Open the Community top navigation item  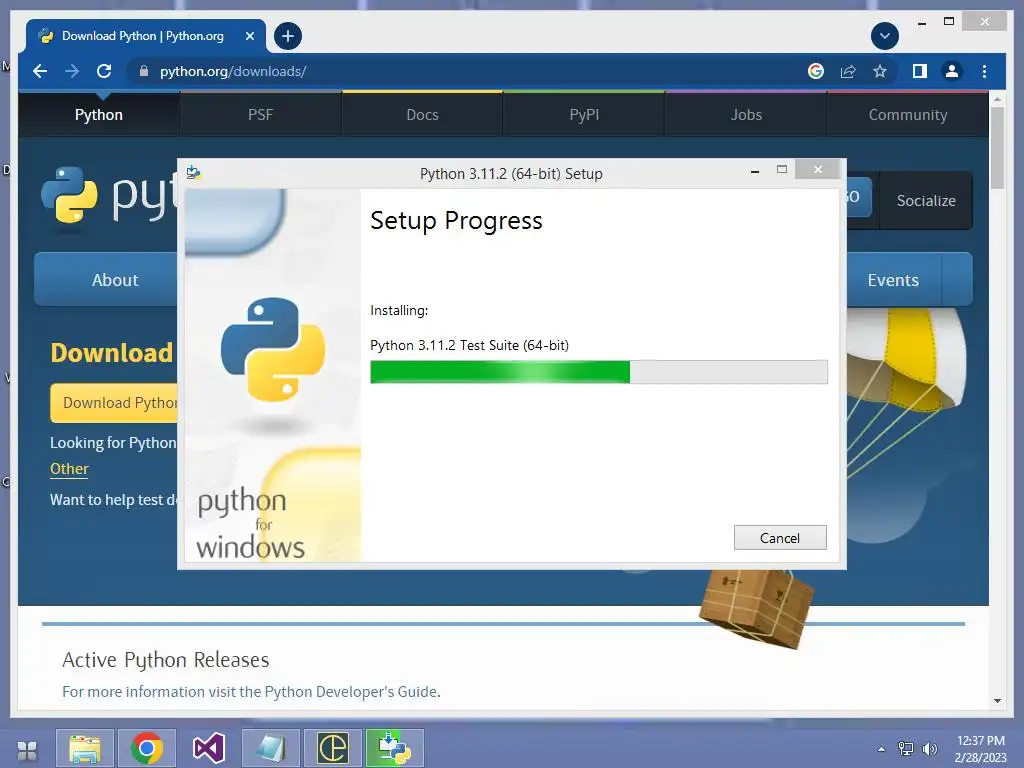point(908,114)
